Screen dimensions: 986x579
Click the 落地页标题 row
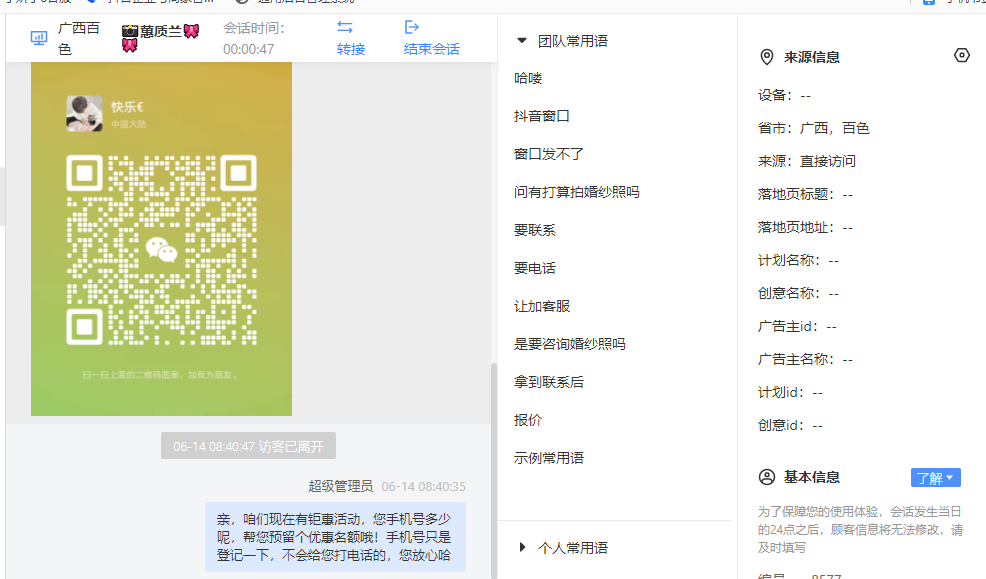(x=806, y=194)
